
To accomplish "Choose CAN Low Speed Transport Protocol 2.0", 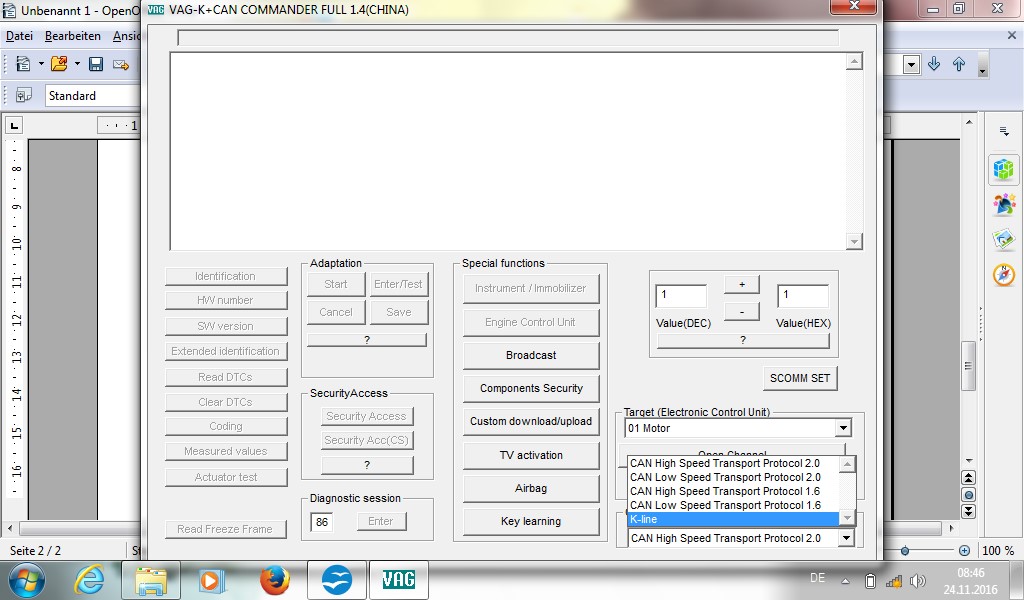I will (733, 477).
